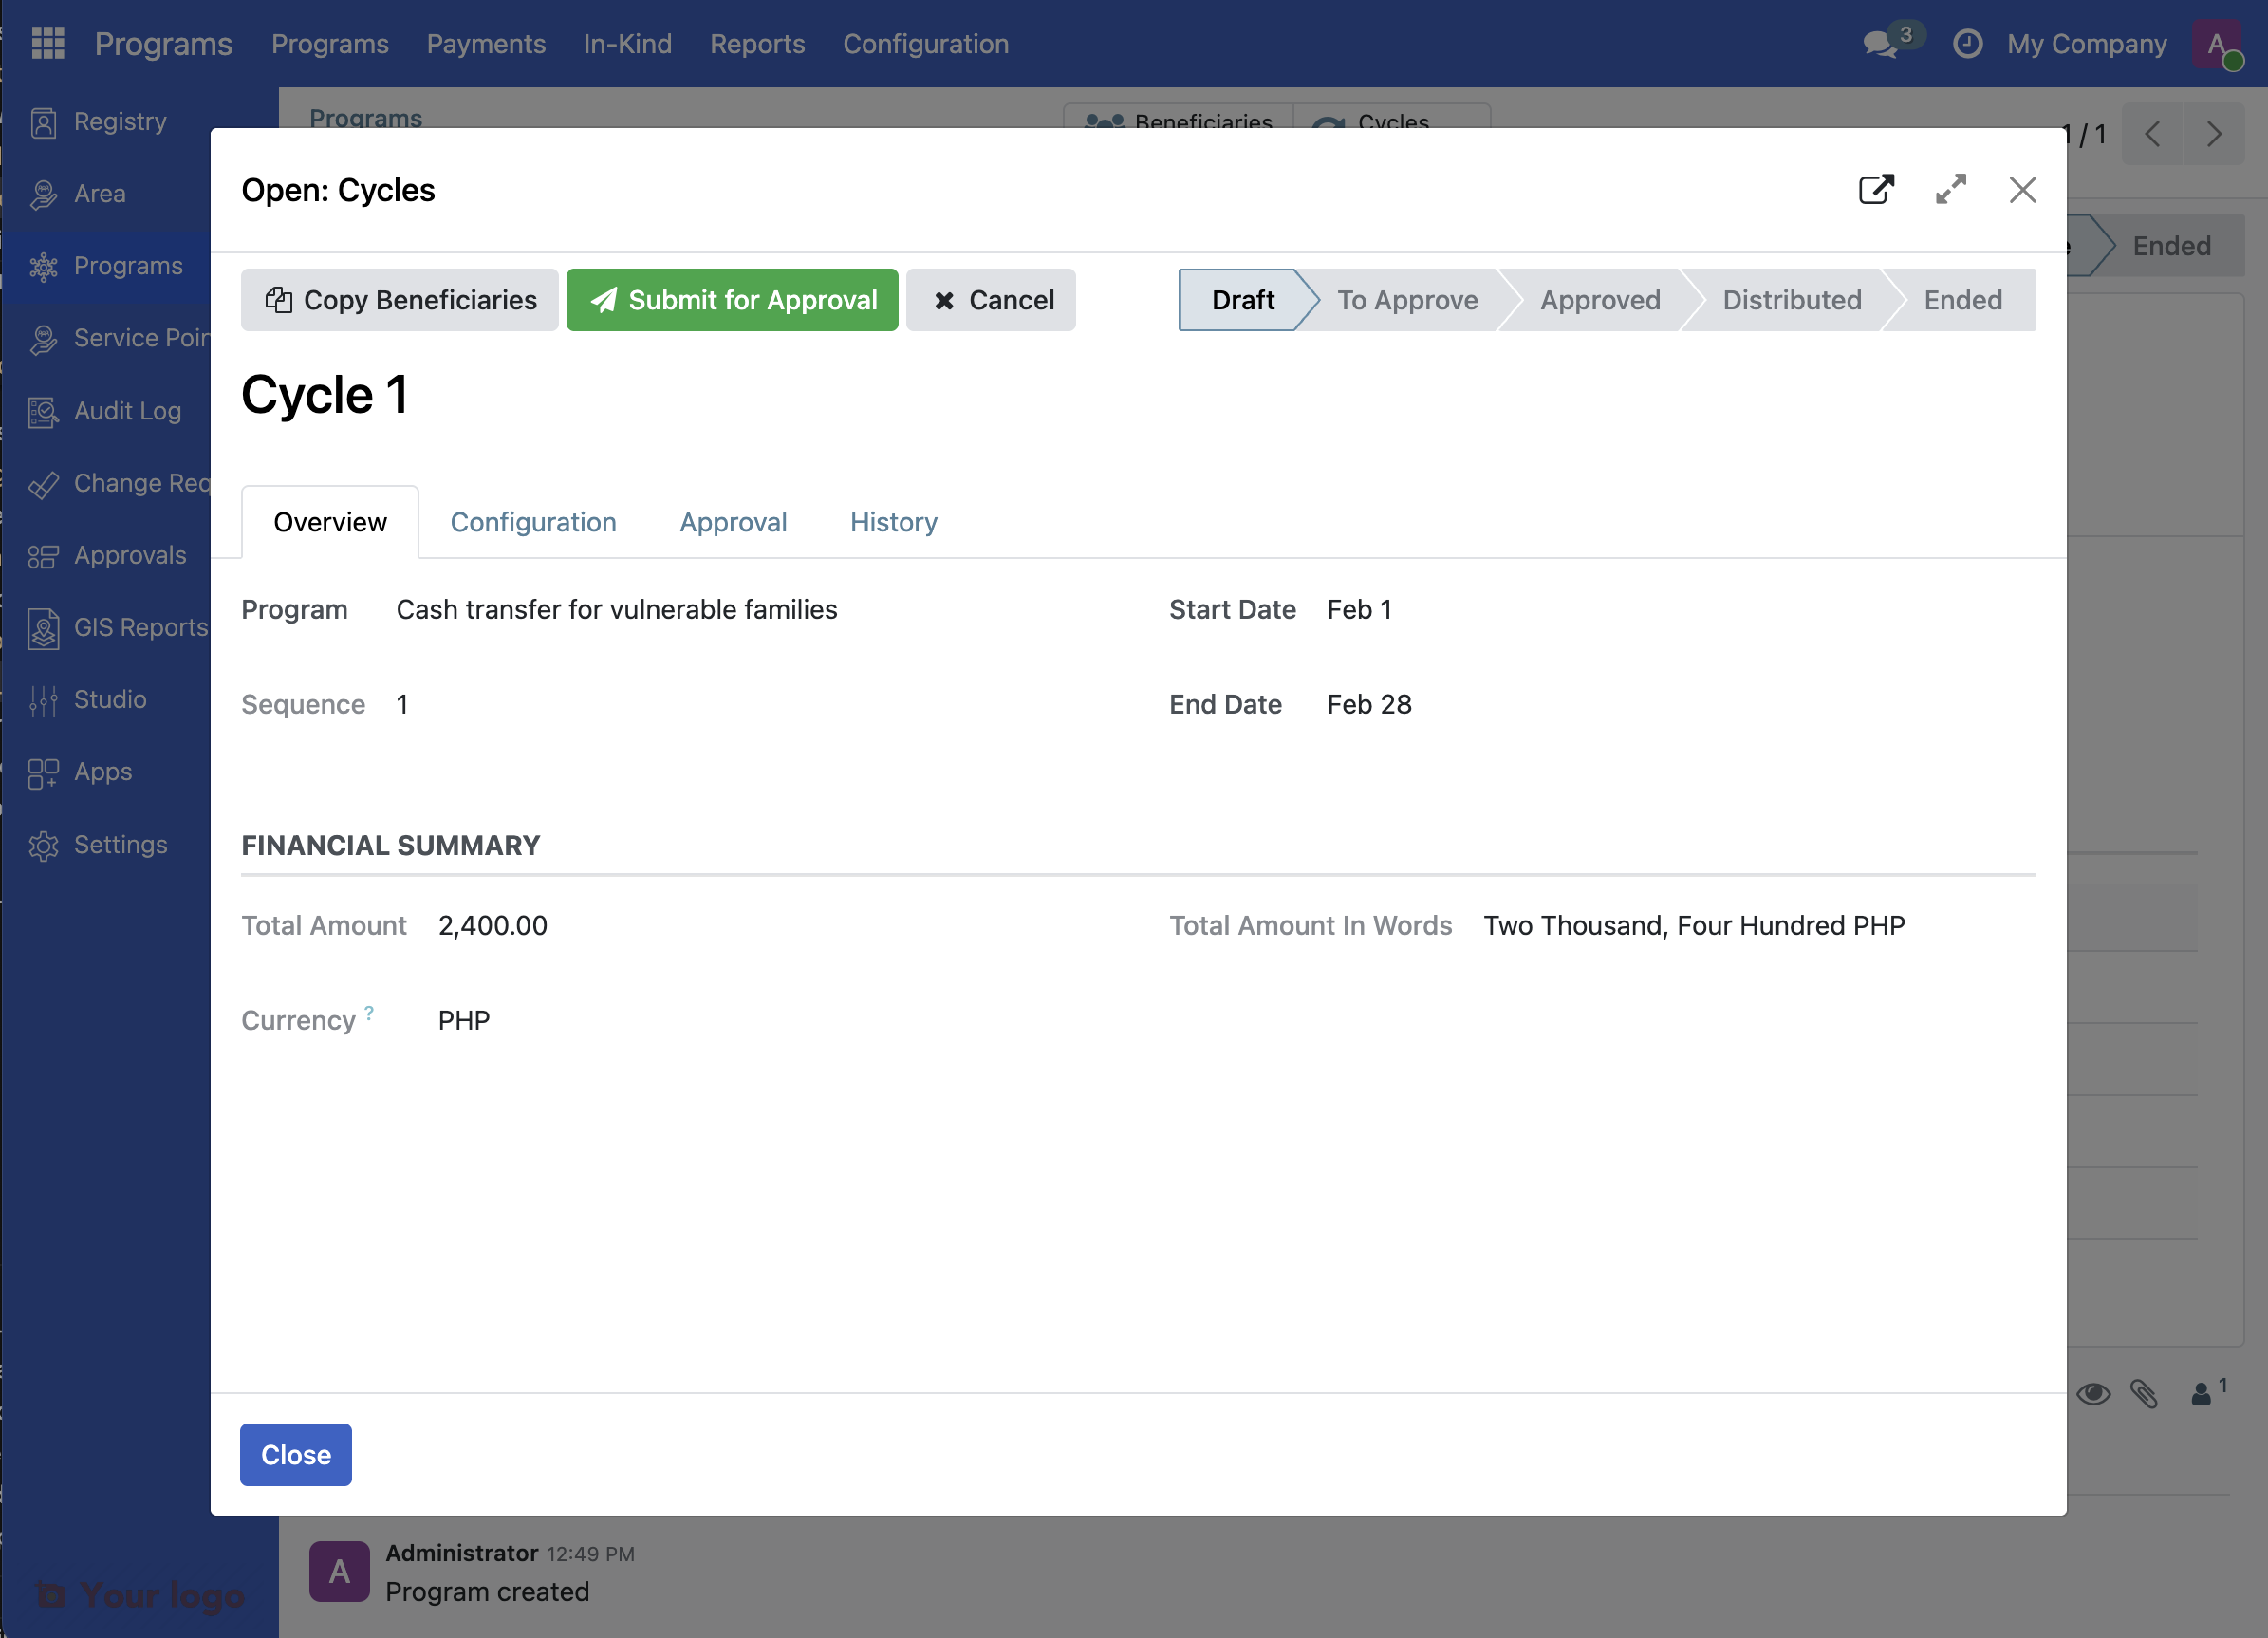The height and width of the screenshot is (1638, 2268).
Task: Select the Distributed status stage
Action: point(1791,300)
